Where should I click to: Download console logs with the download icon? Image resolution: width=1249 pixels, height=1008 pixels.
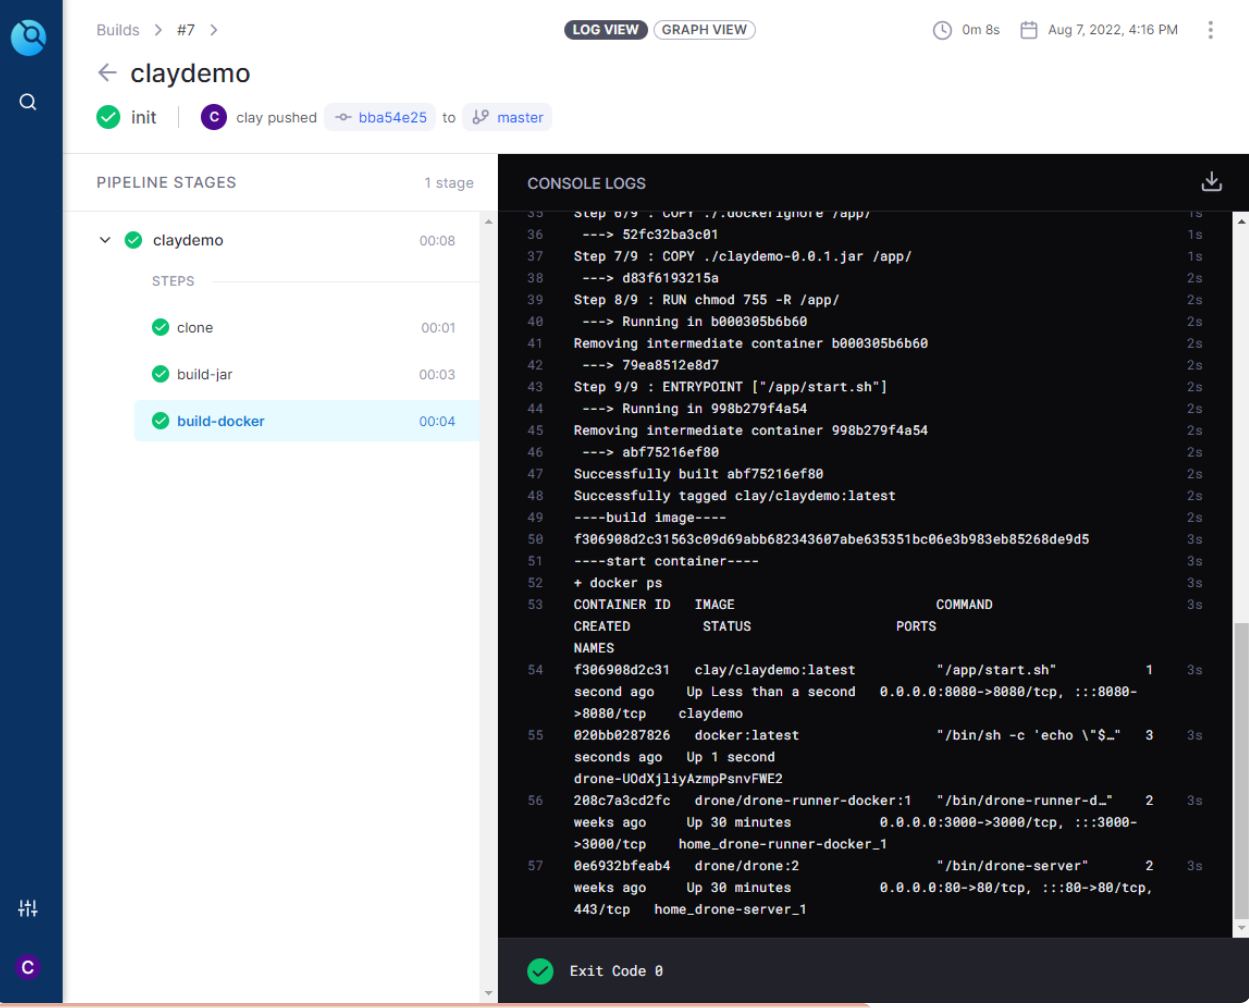pos(1211,182)
